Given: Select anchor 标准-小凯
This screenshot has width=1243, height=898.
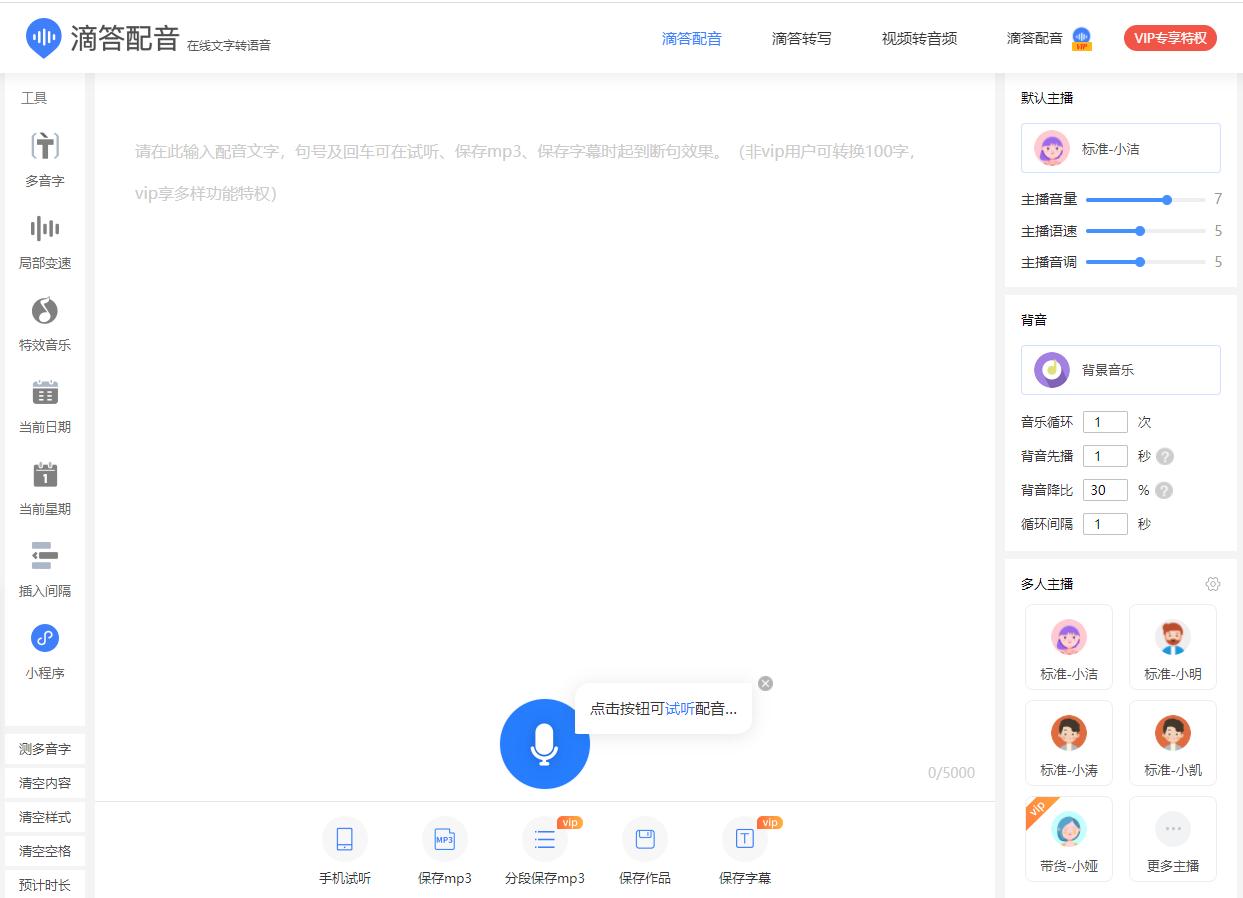Looking at the screenshot, I should pyautogui.click(x=1173, y=743).
